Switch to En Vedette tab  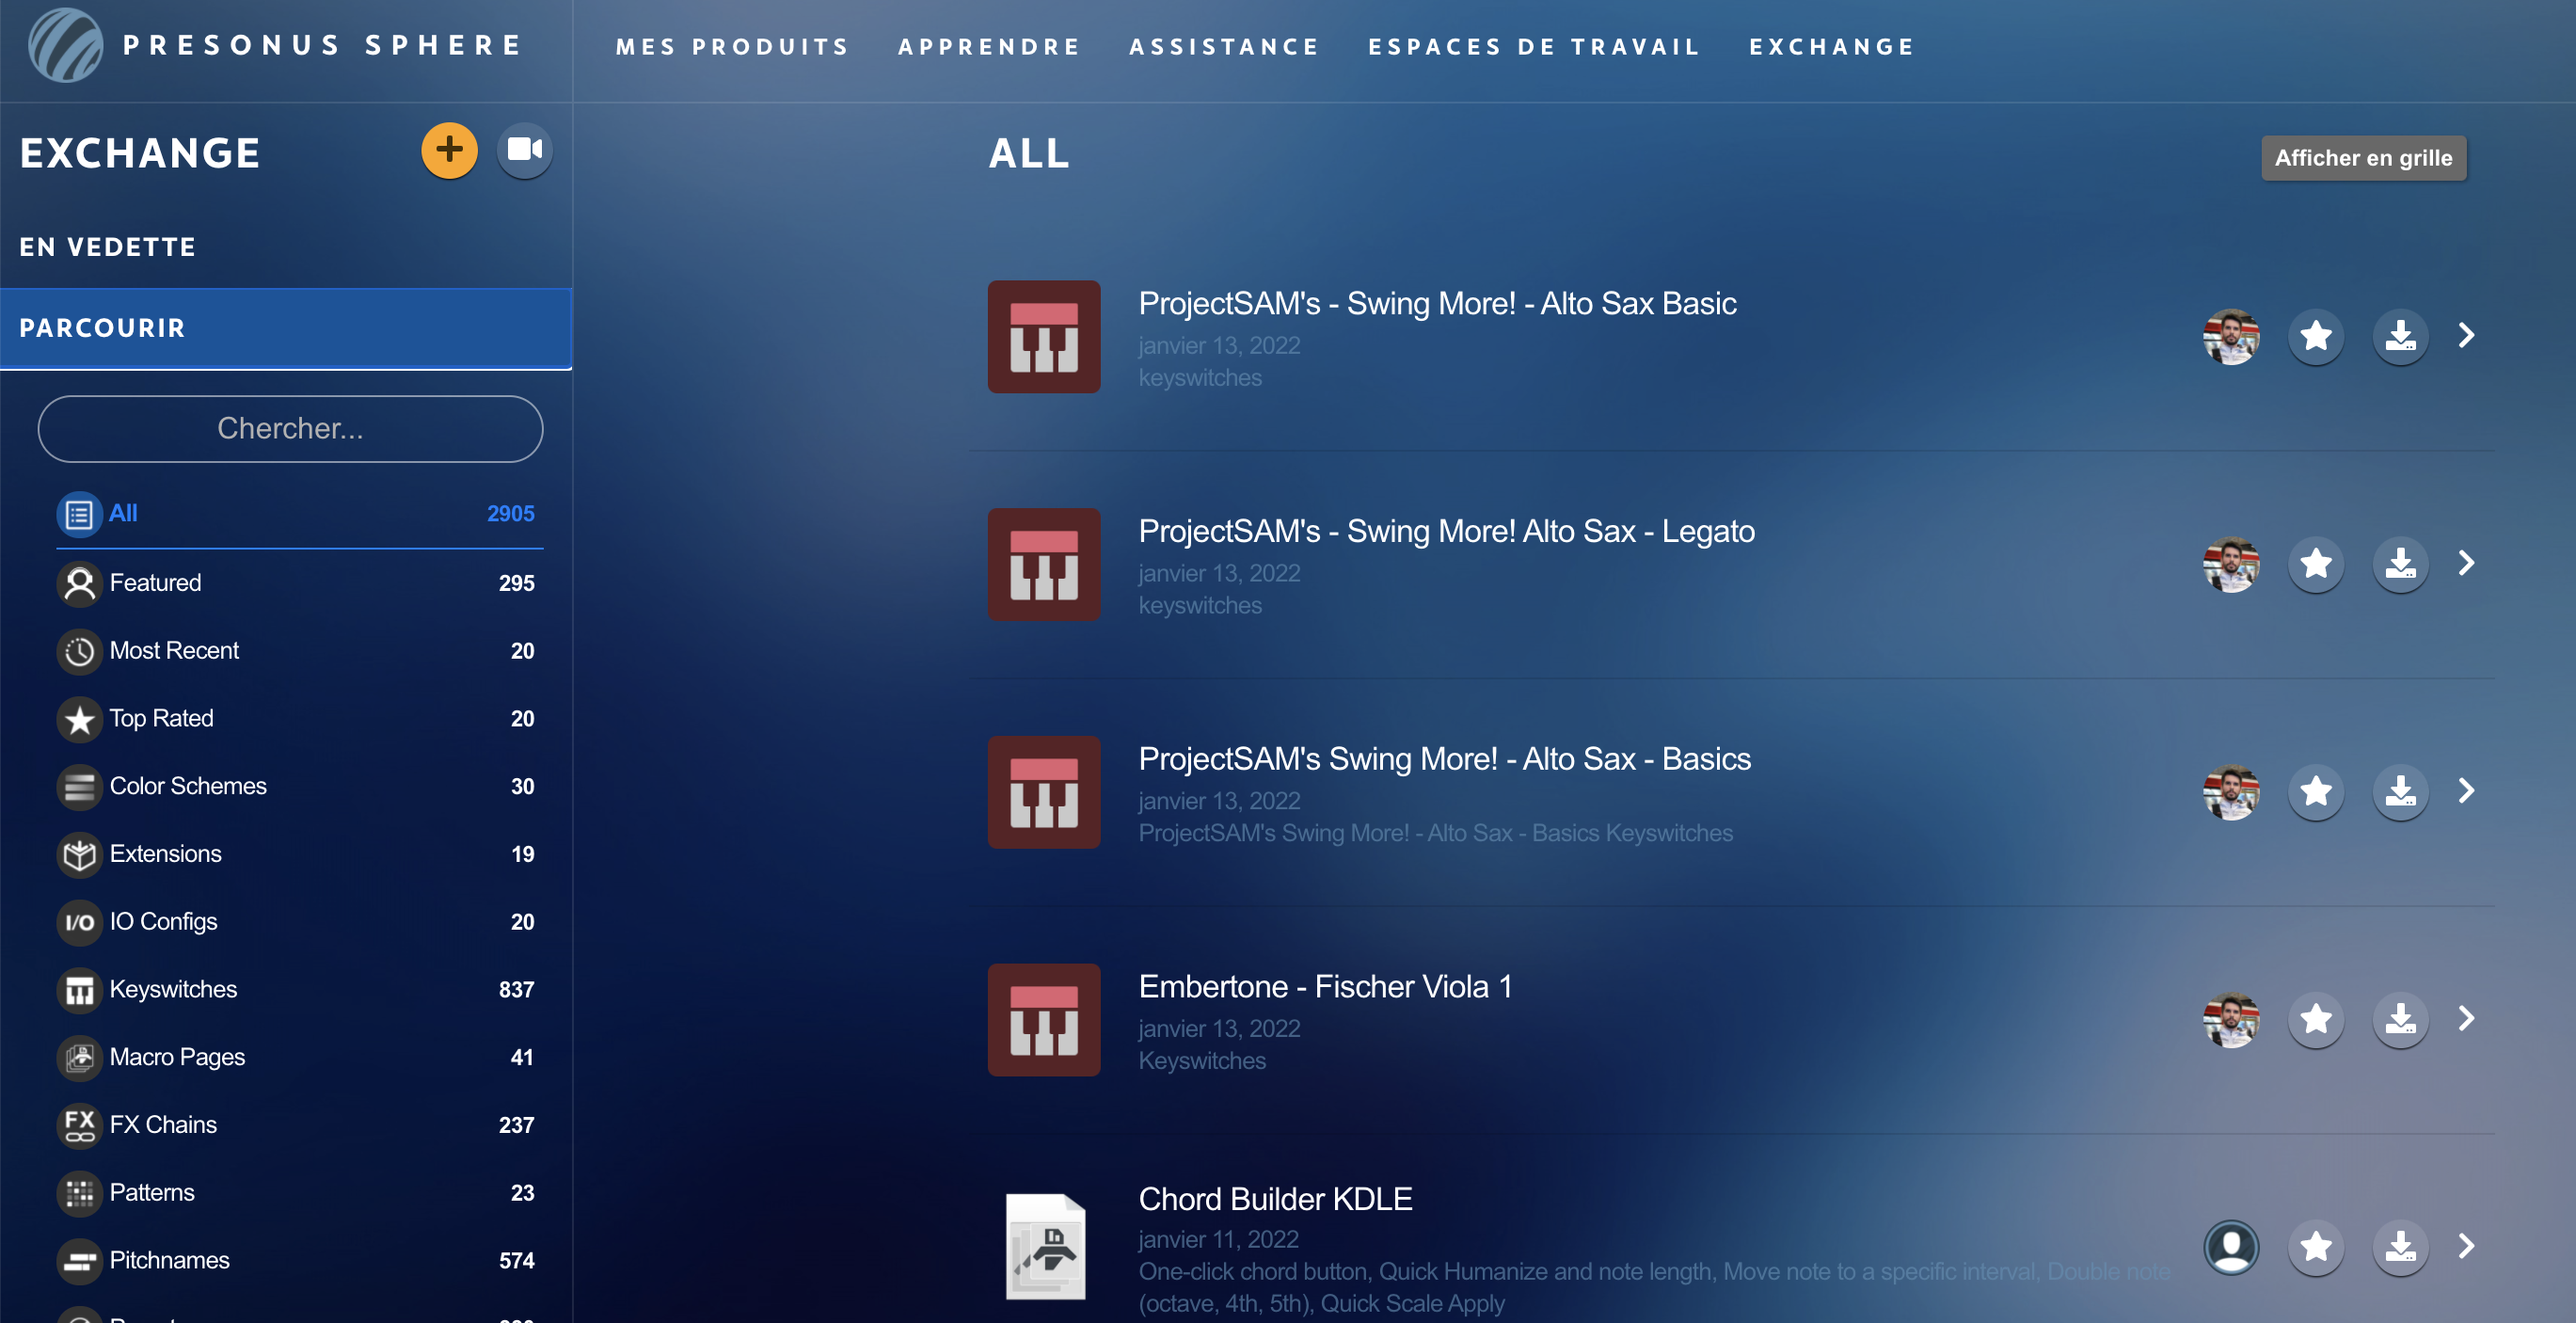click(108, 247)
